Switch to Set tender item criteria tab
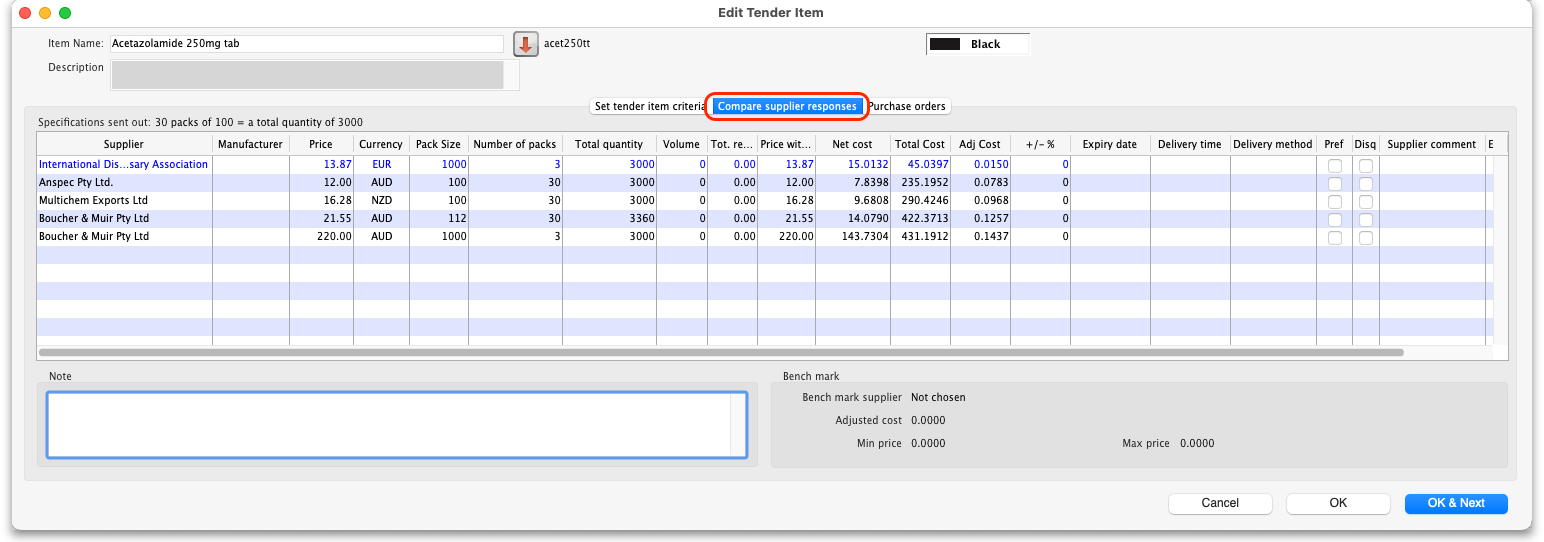 [650, 106]
